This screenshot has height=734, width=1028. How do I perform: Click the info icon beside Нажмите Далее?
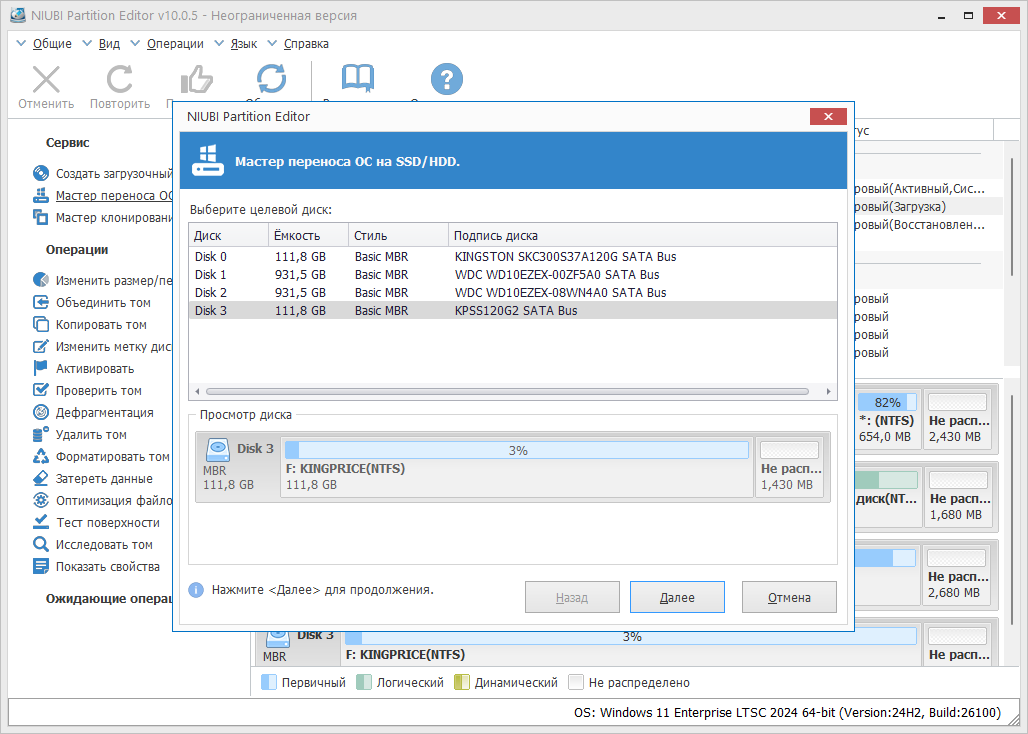coord(196,590)
